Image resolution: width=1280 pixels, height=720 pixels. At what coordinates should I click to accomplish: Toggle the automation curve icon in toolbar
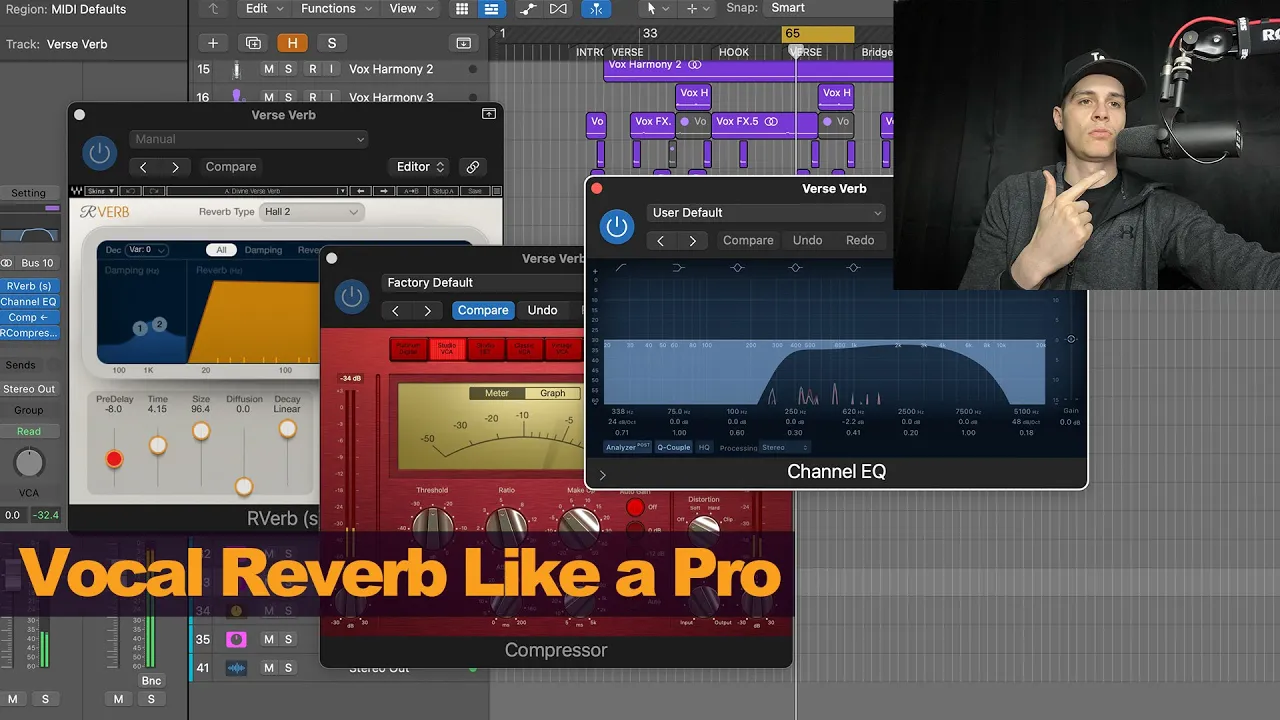pyautogui.click(x=528, y=9)
